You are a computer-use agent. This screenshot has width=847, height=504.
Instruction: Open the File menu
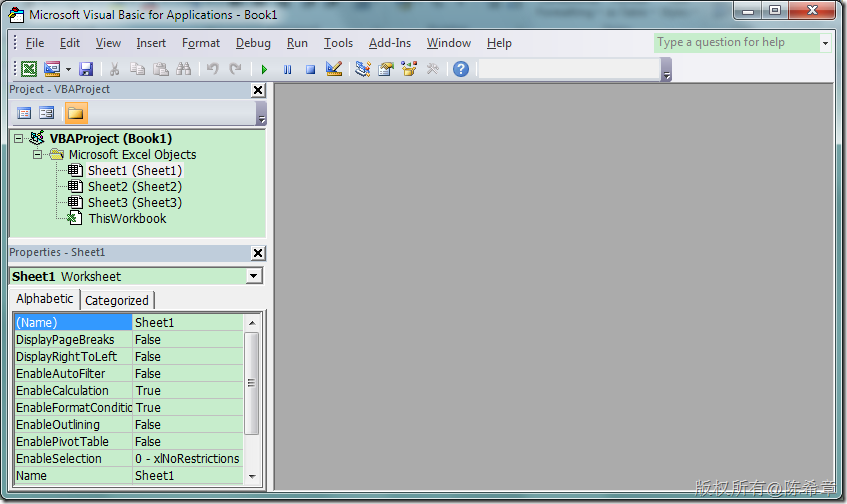[x=35, y=43]
